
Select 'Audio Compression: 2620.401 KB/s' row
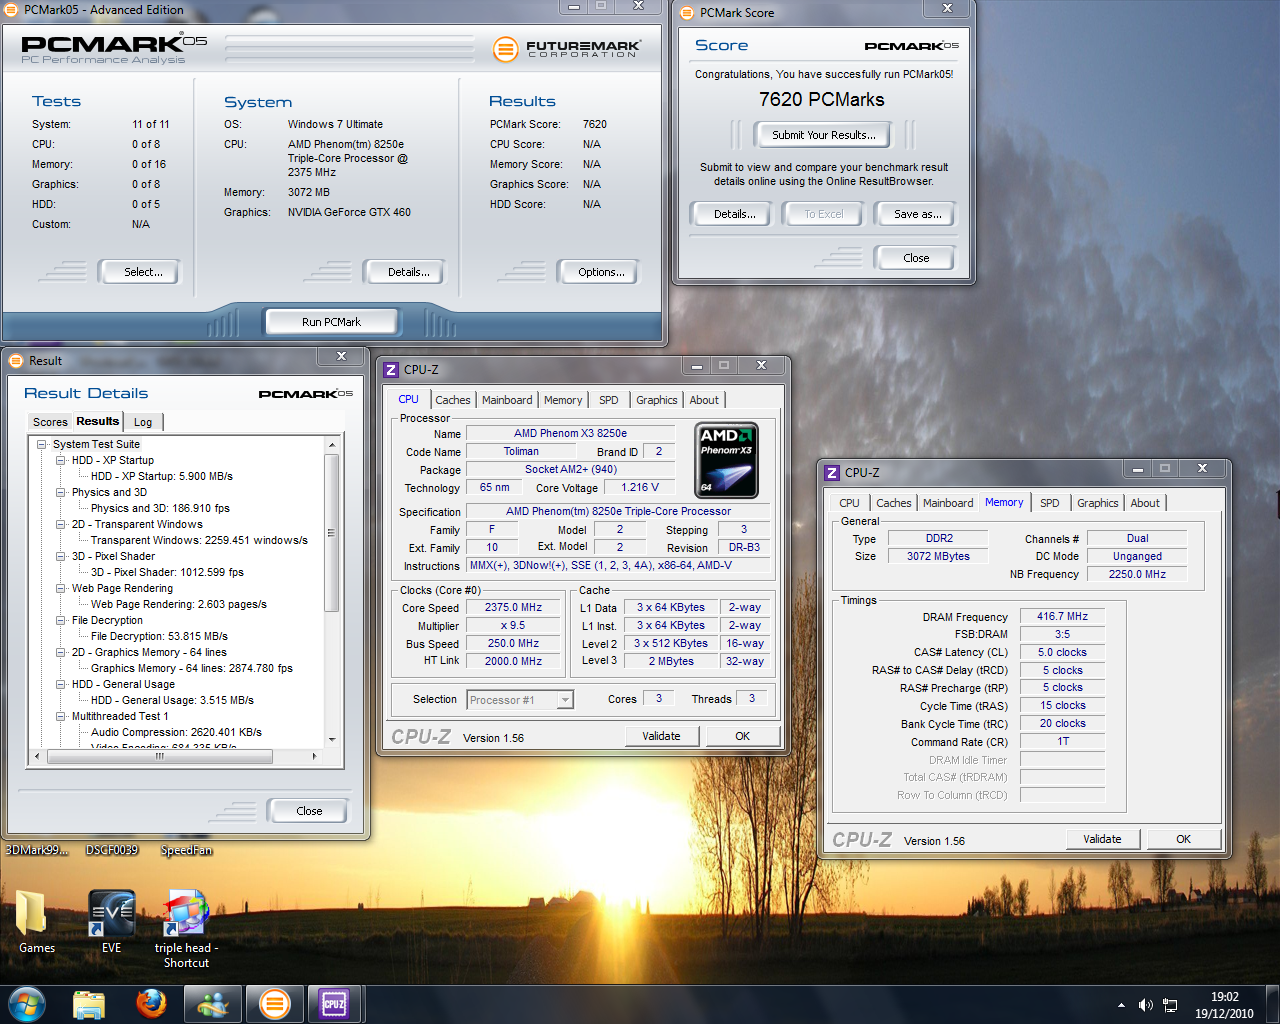point(176,733)
